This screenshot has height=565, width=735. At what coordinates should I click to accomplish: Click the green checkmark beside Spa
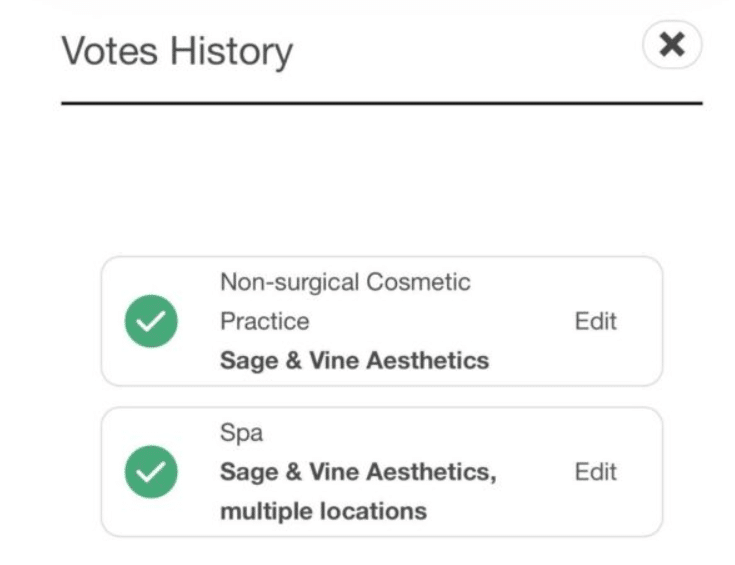pos(151,472)
